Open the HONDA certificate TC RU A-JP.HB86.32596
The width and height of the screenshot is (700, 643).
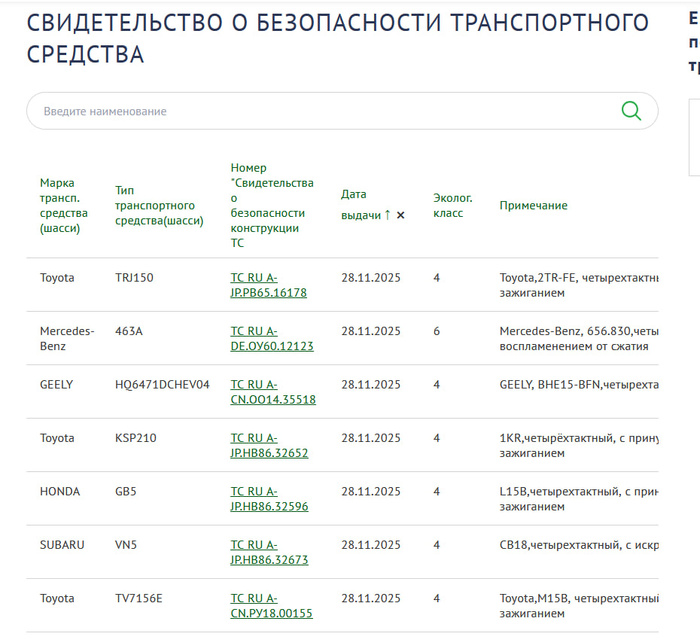click(x=269, y=499)
